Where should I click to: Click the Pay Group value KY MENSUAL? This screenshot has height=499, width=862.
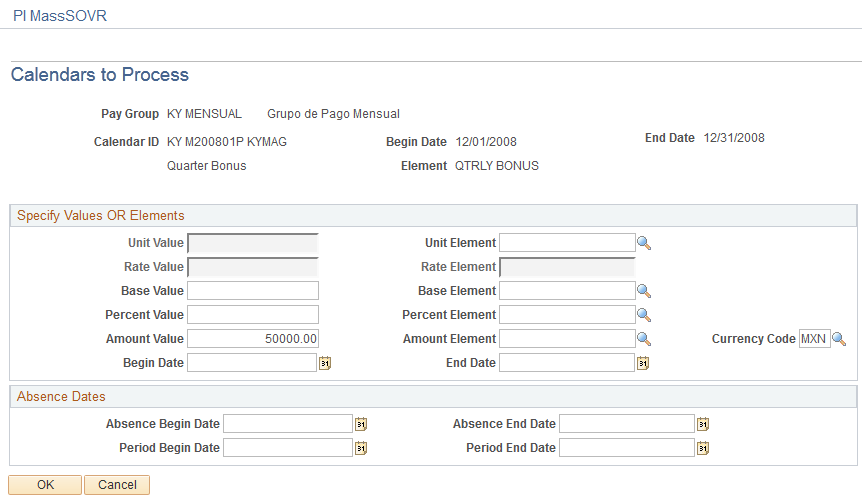[204, 114]
